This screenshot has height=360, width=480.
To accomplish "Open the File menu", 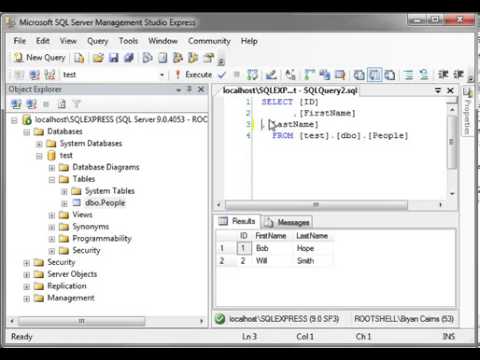I will [x=20, y=41].
